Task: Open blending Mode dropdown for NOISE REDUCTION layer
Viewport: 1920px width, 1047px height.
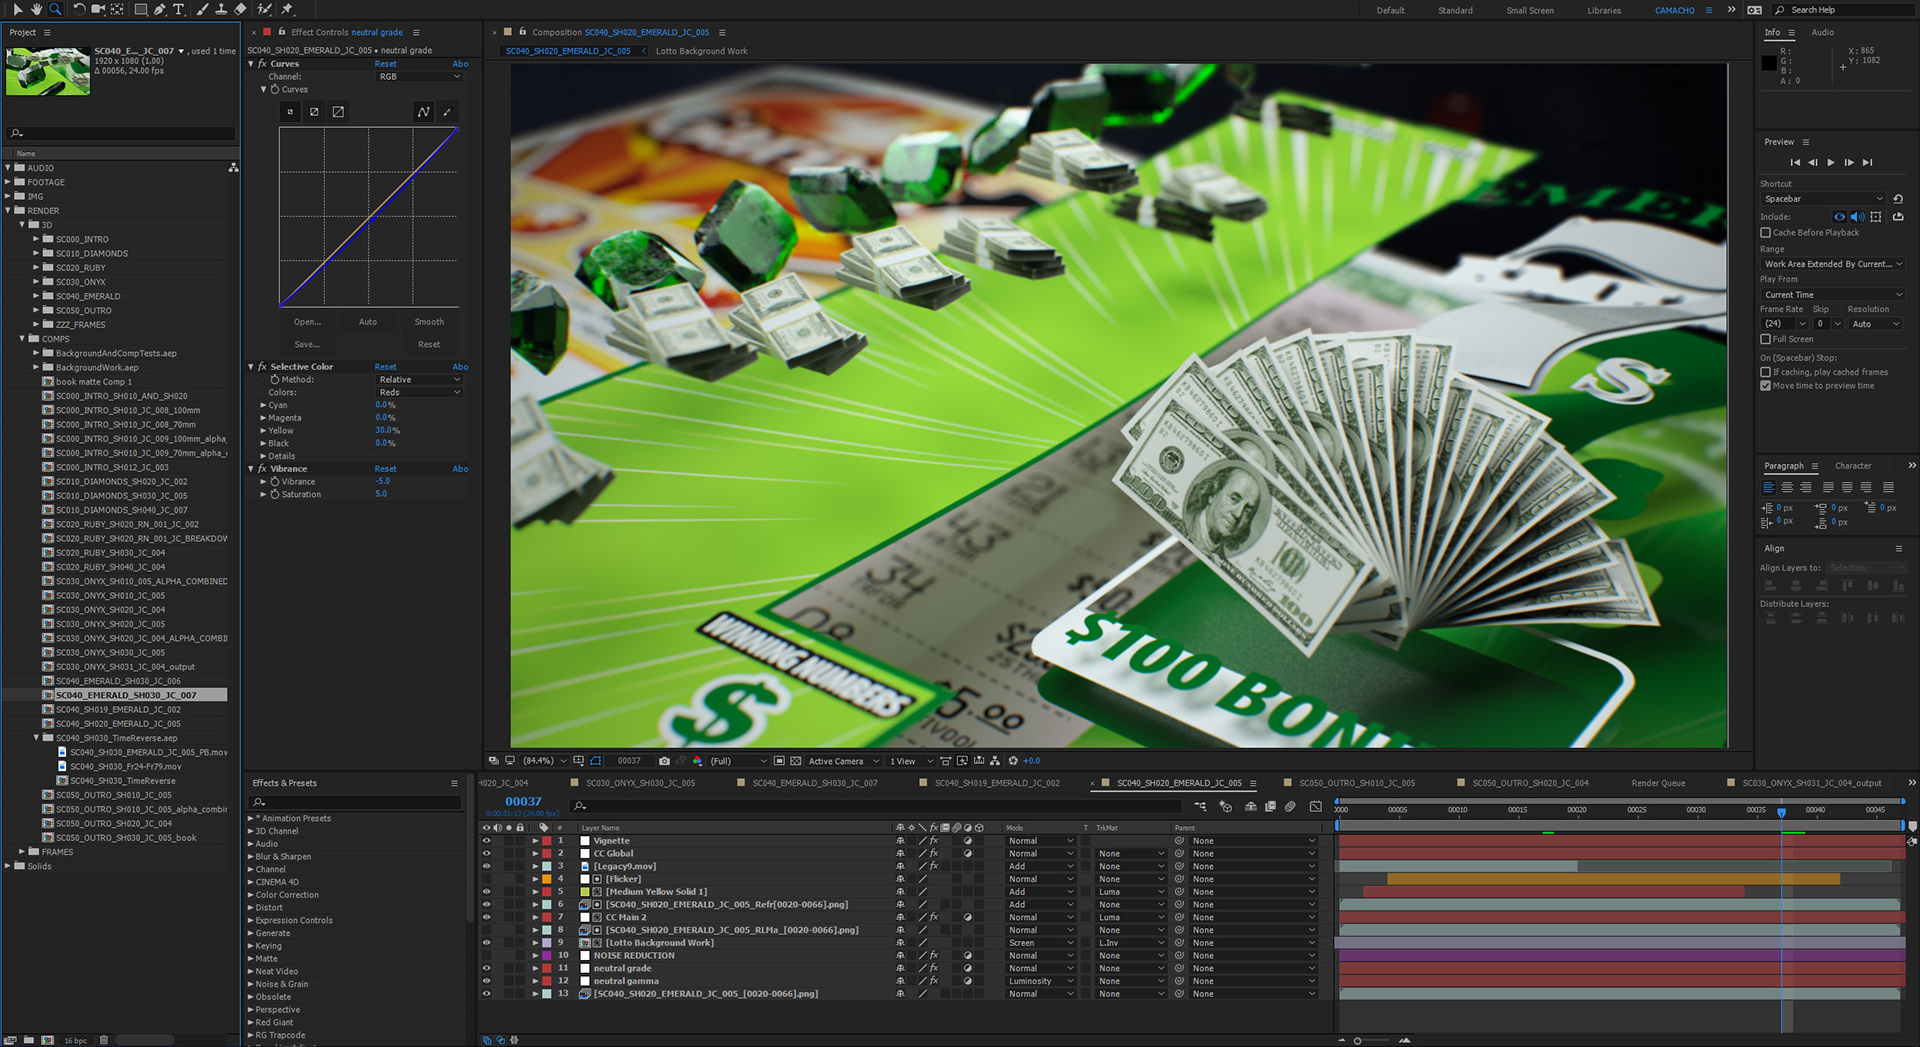Action: 1040,956
